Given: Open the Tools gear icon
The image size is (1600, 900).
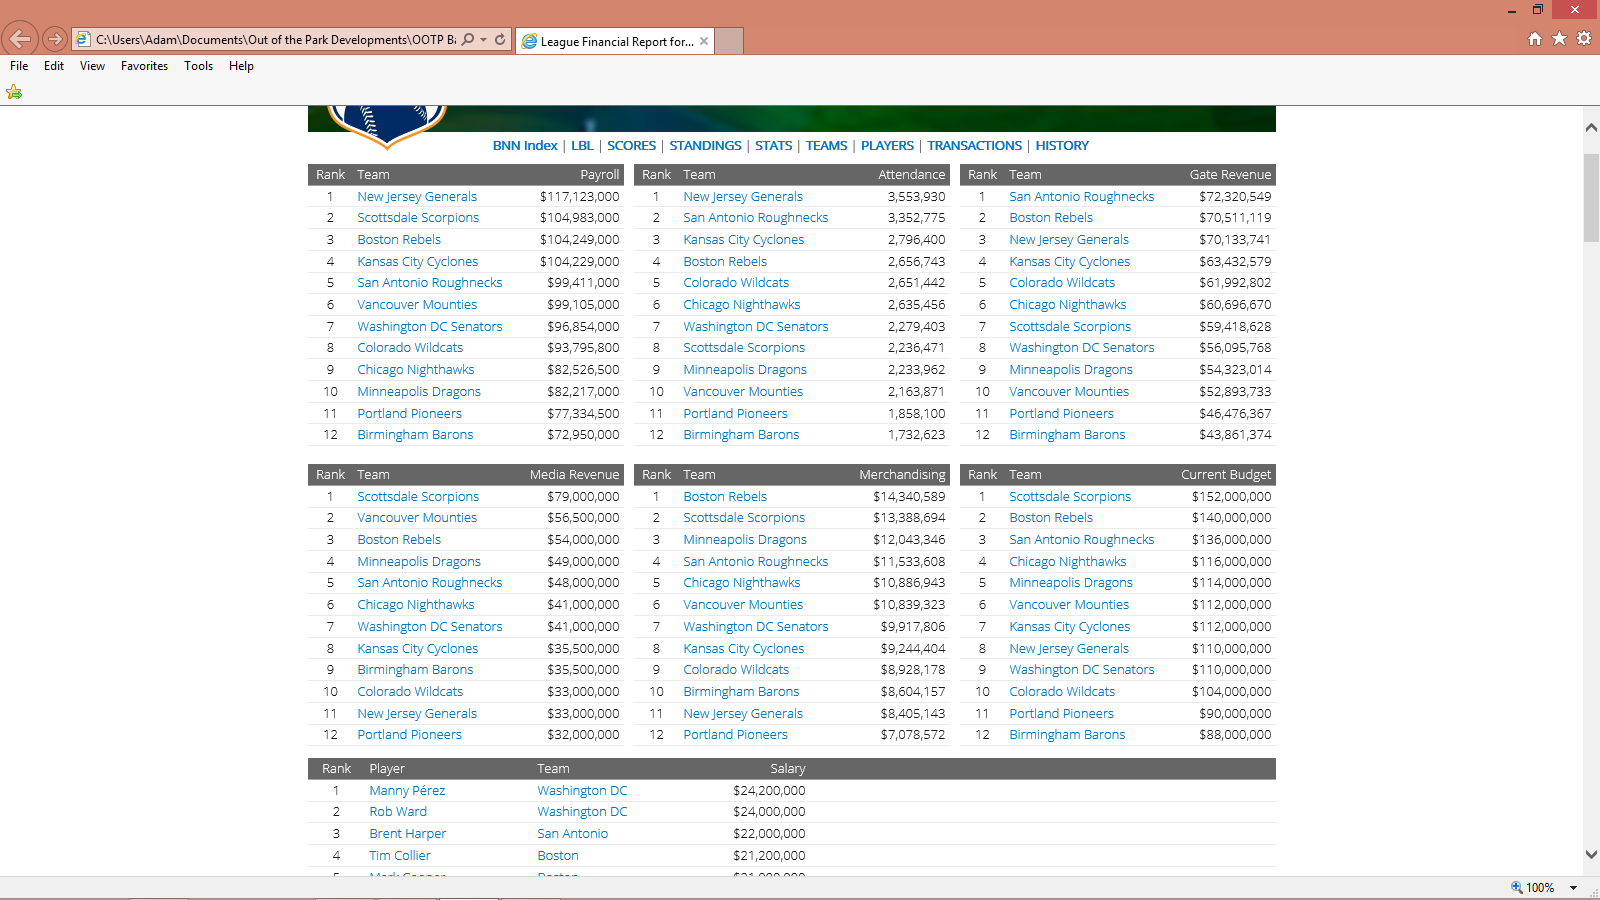Looking at the screenshot, I should point(1584,39).
